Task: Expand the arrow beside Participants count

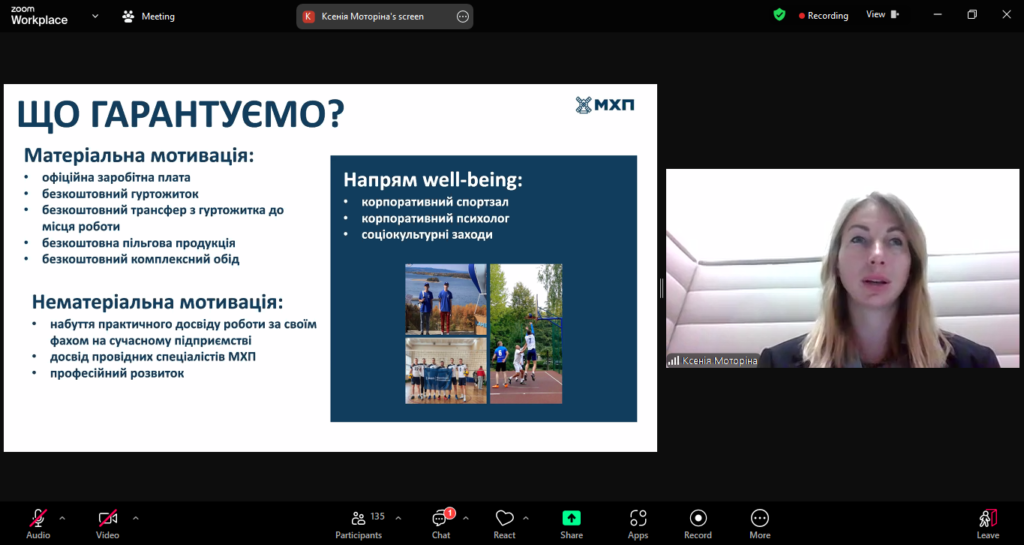Action: (x=398, y=518)
